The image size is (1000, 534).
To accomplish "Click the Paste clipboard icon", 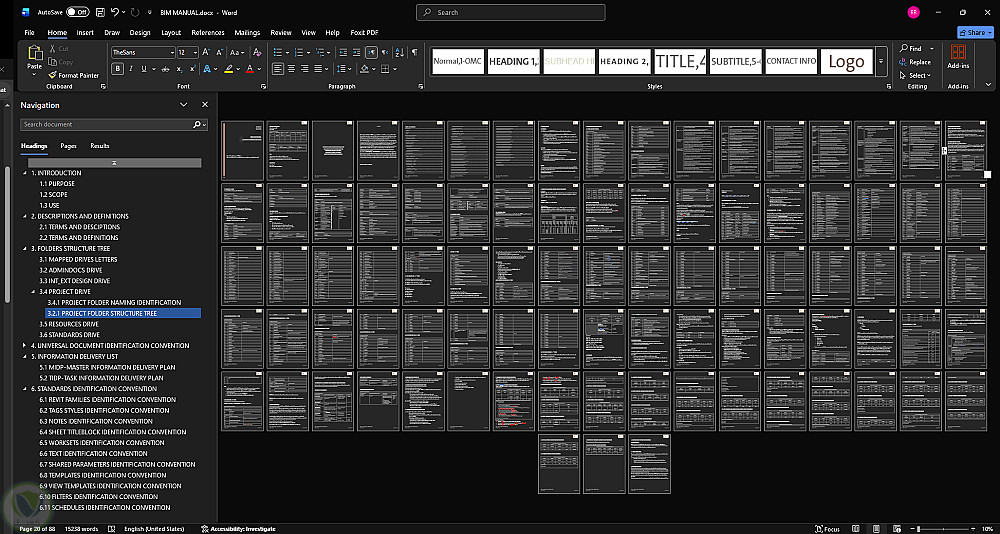I will 34,54.
